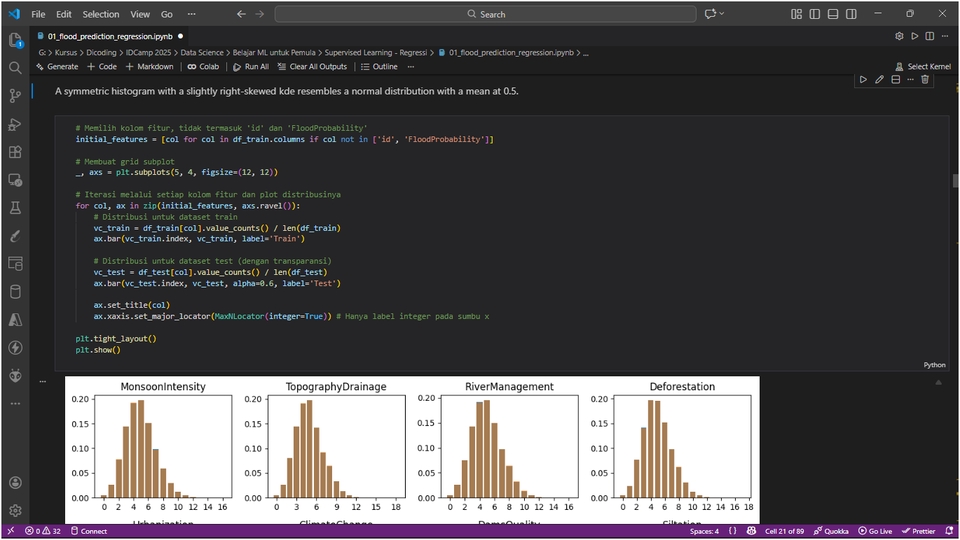Open the Manage gear in activity bar
The width and height of the screenshot is (960, 540).
[x=15, y=509]
